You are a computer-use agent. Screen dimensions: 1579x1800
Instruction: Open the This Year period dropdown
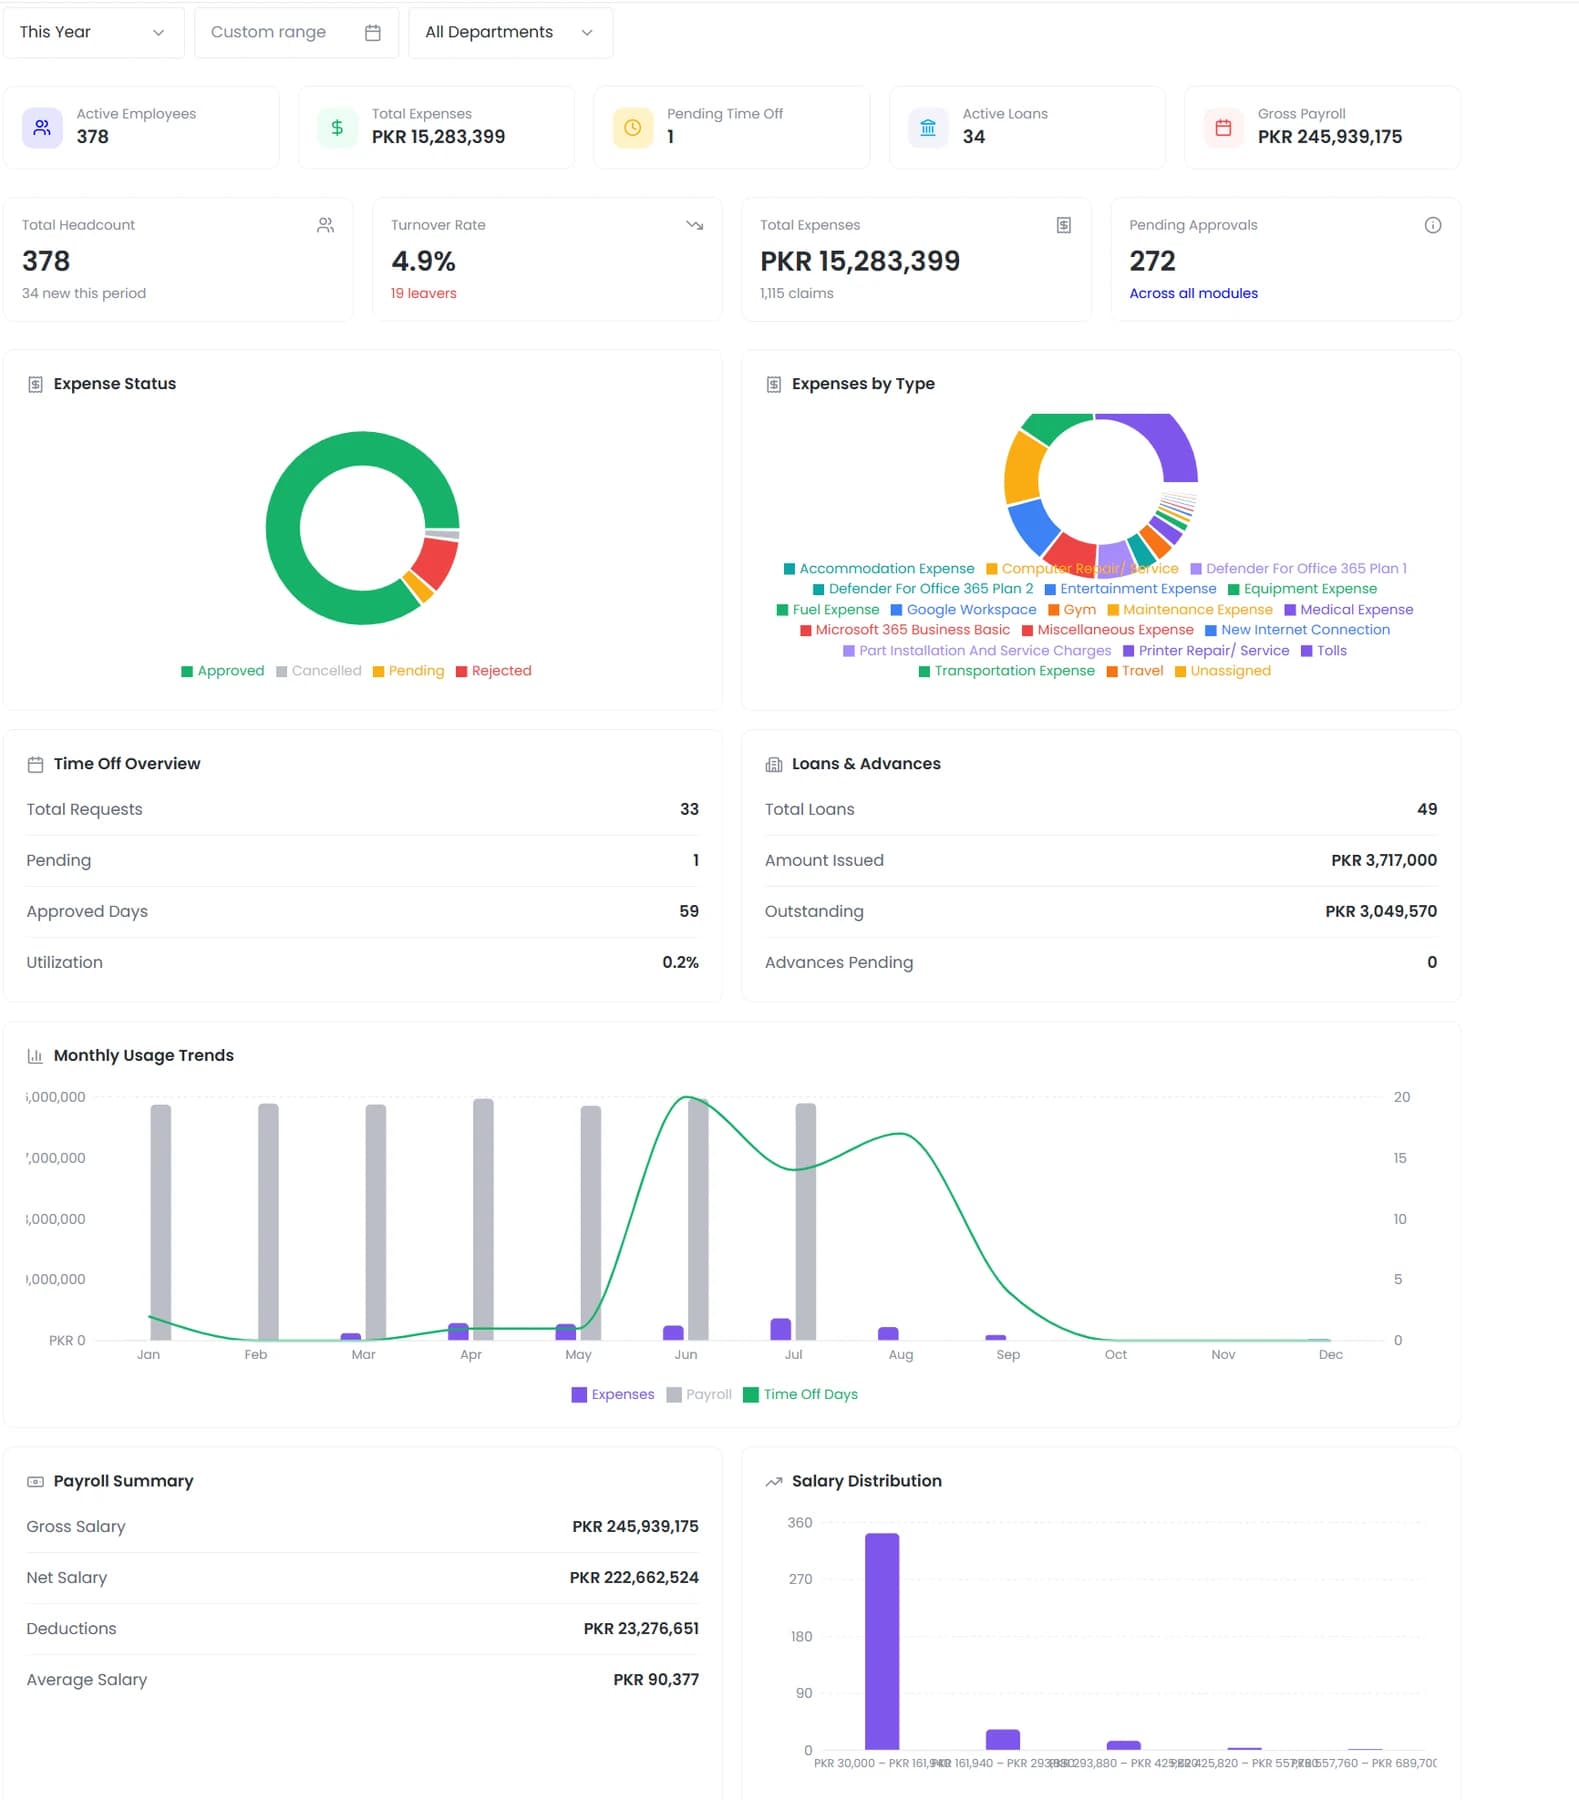(x=93, y=32)
